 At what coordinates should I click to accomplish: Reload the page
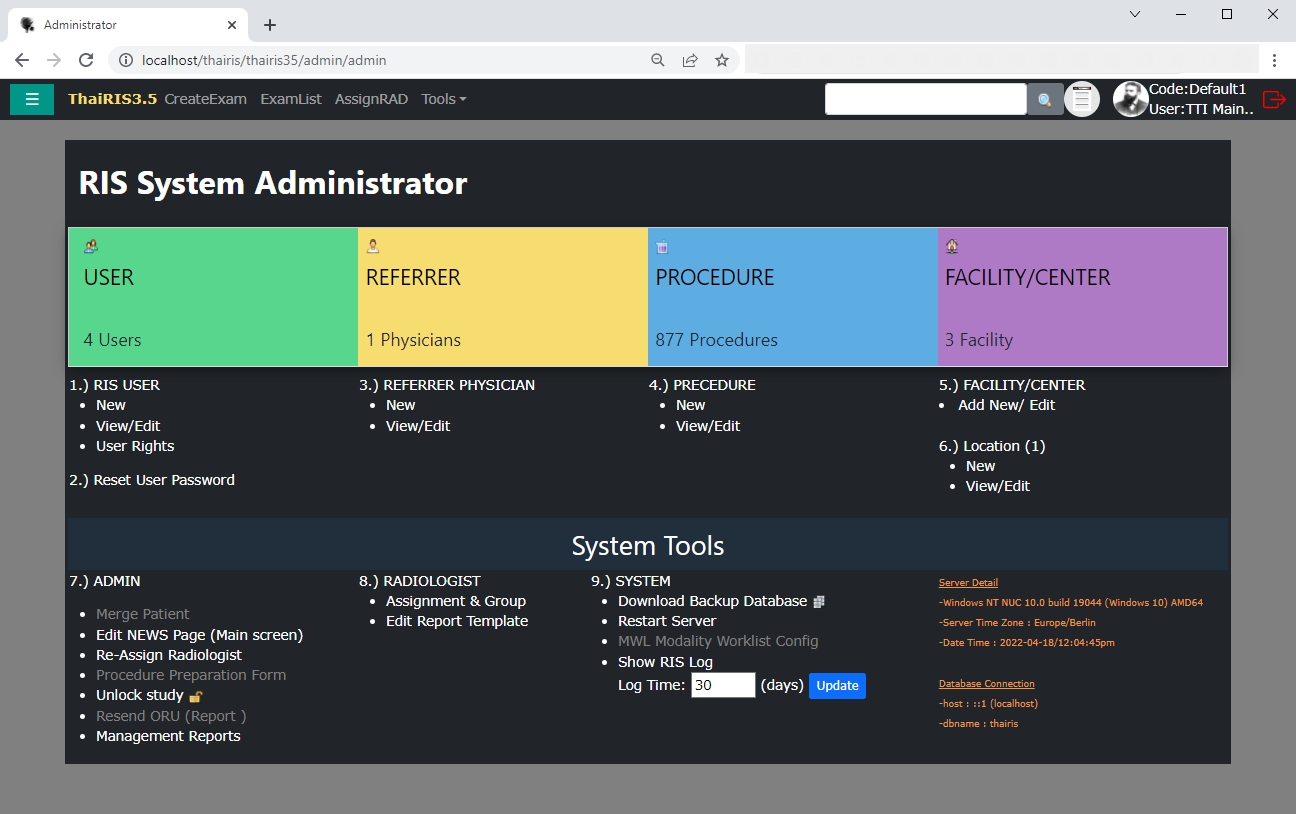click(x=86, y=60)
